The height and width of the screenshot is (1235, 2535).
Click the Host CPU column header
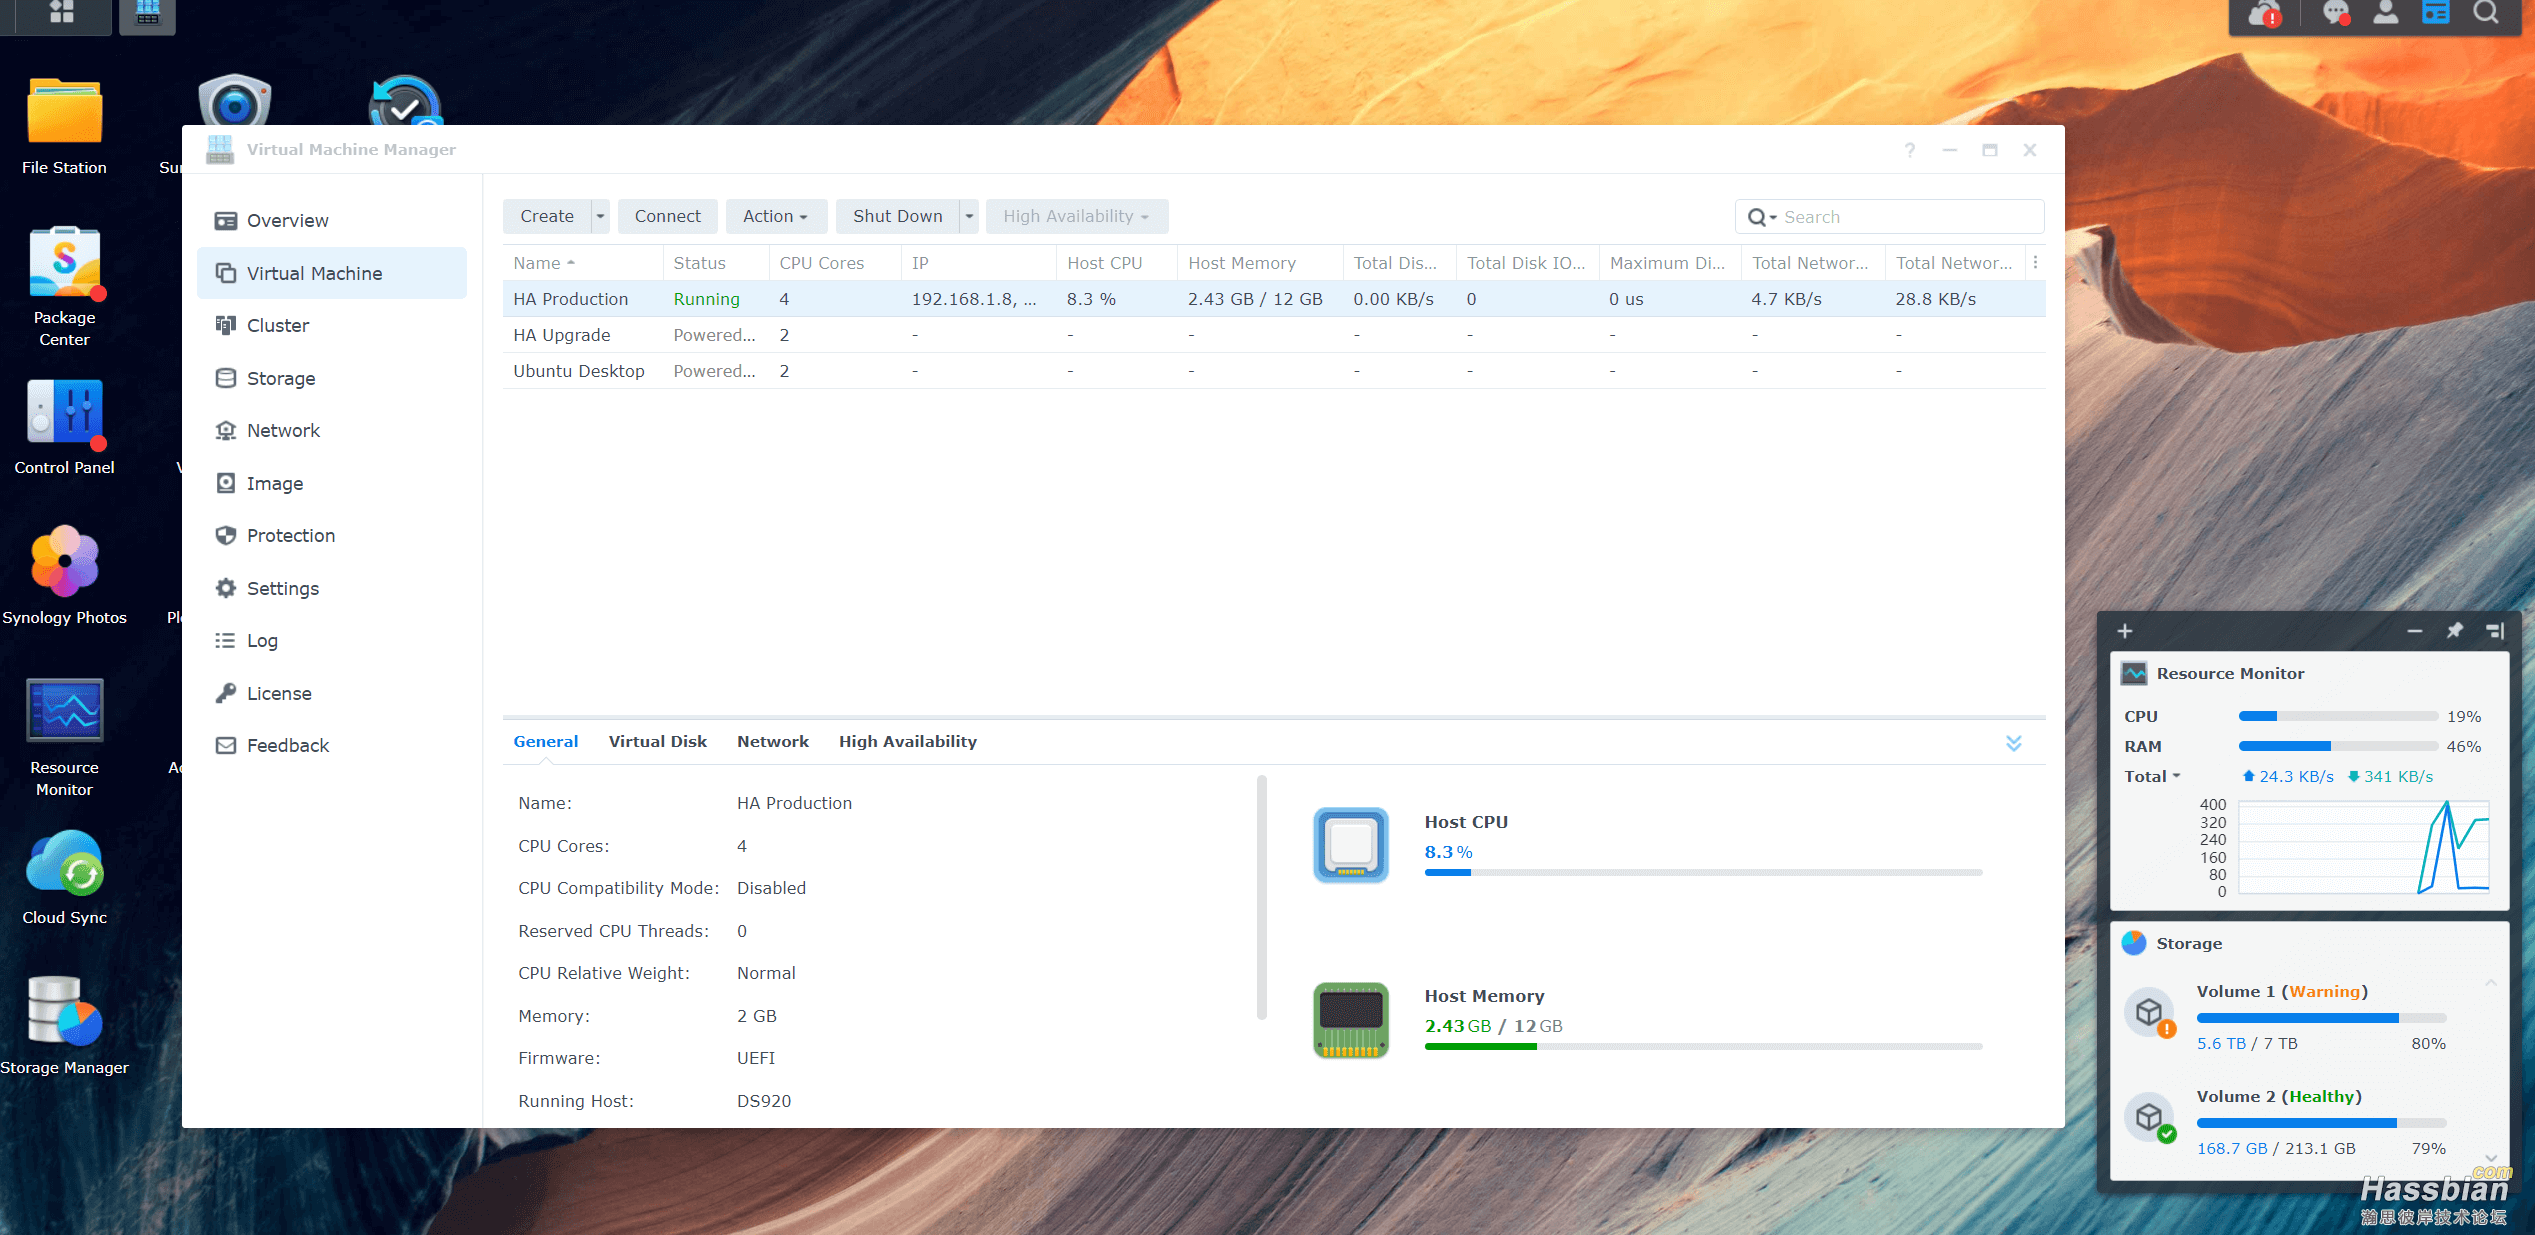tap(1116, 263)
